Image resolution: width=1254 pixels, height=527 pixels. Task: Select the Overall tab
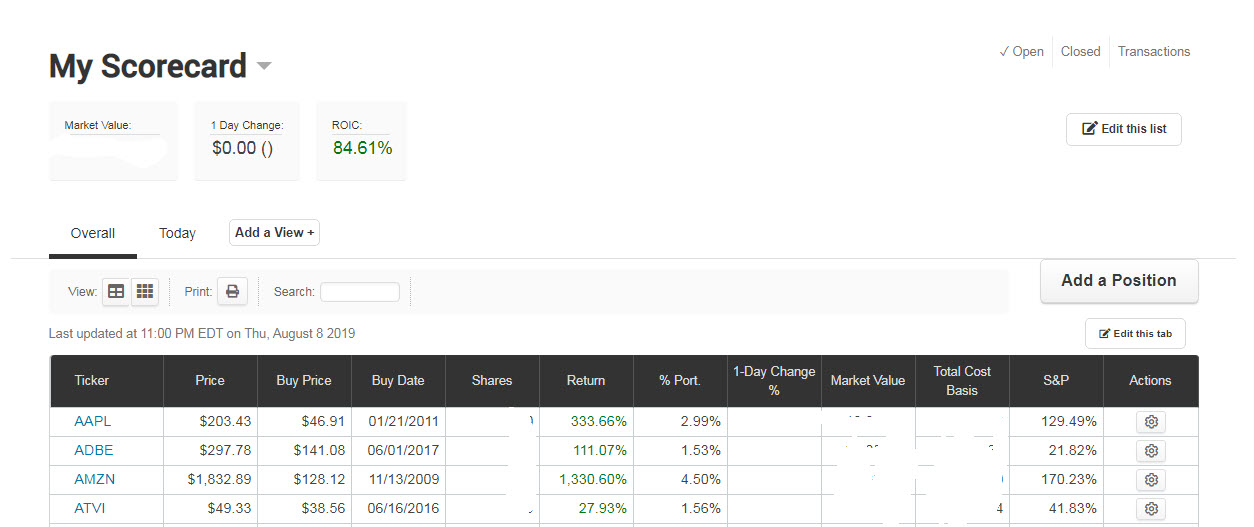pos(93,233)
